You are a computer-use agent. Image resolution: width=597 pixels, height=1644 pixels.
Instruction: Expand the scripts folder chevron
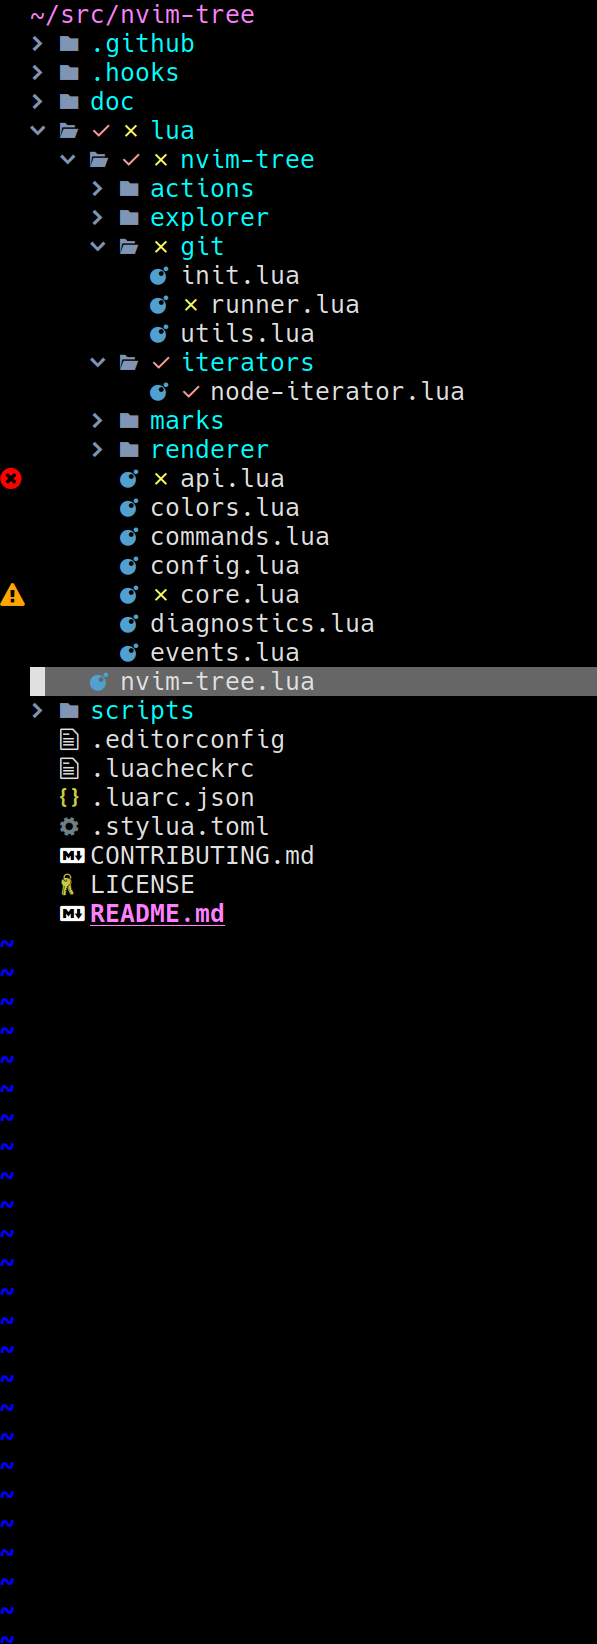click(x=37, y=710)
